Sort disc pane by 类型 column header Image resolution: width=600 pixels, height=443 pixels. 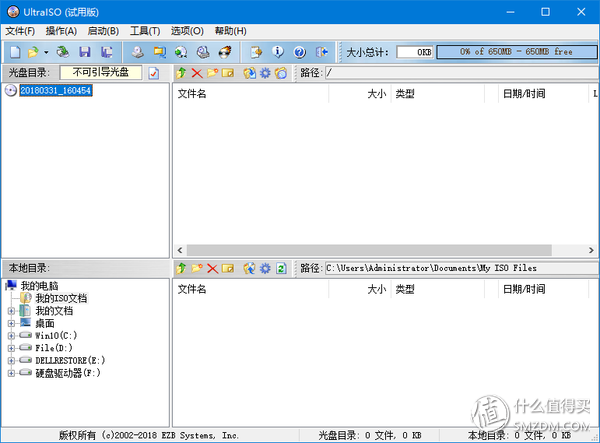coord(438,94)
